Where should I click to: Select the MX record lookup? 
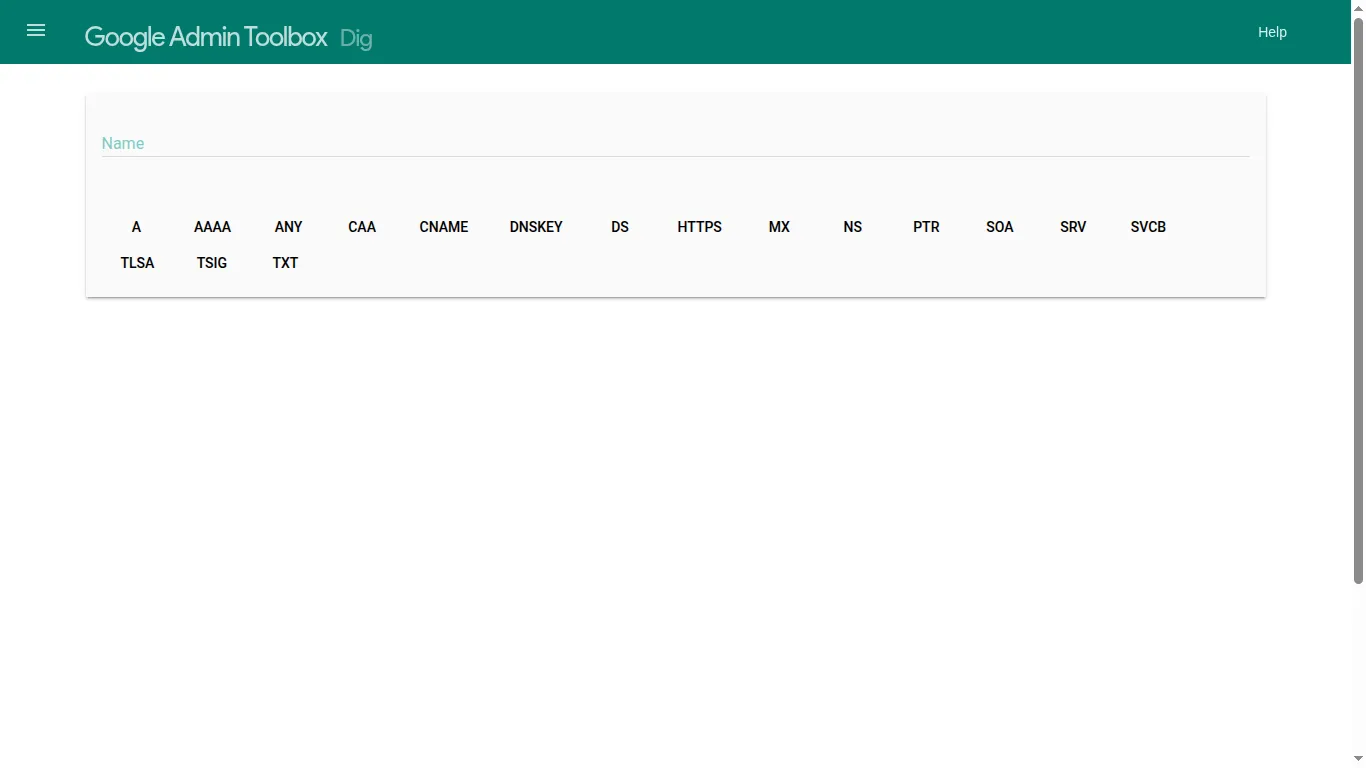tap(779, 227)
